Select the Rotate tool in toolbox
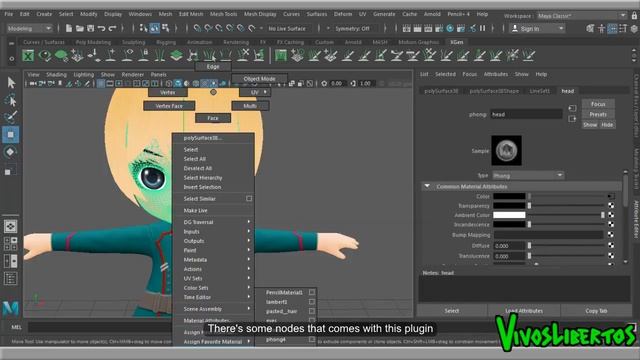Viewport: 640px width, 360px height. [x=10, y=152]
